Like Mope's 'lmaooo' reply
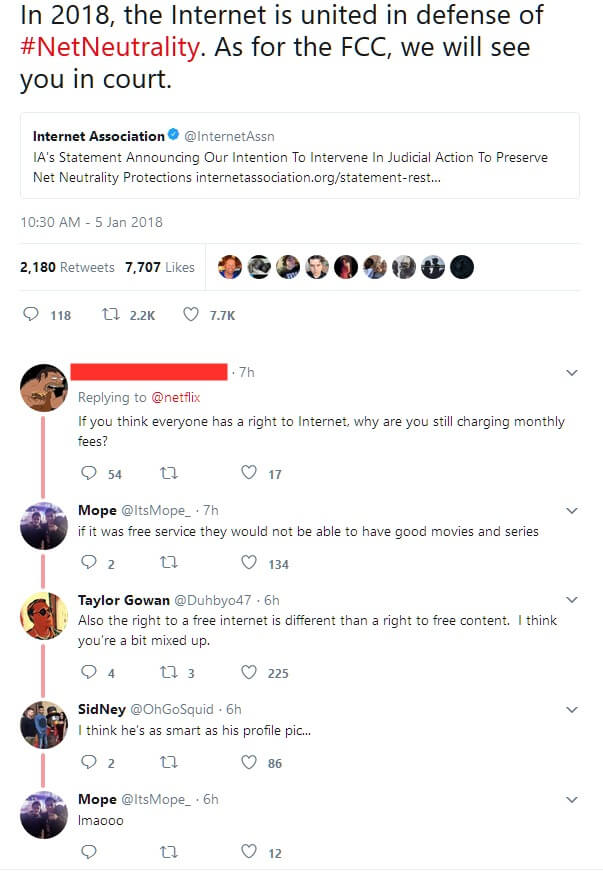Viewport: 603px width, 872px height. tap(249, 853)
